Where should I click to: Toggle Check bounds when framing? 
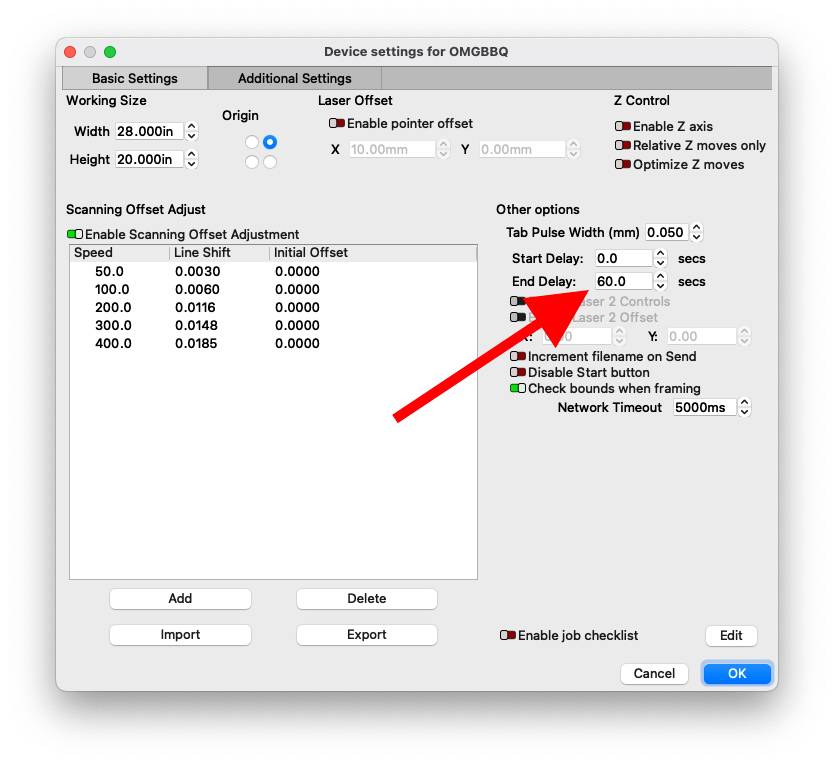[x=518, y=389]
